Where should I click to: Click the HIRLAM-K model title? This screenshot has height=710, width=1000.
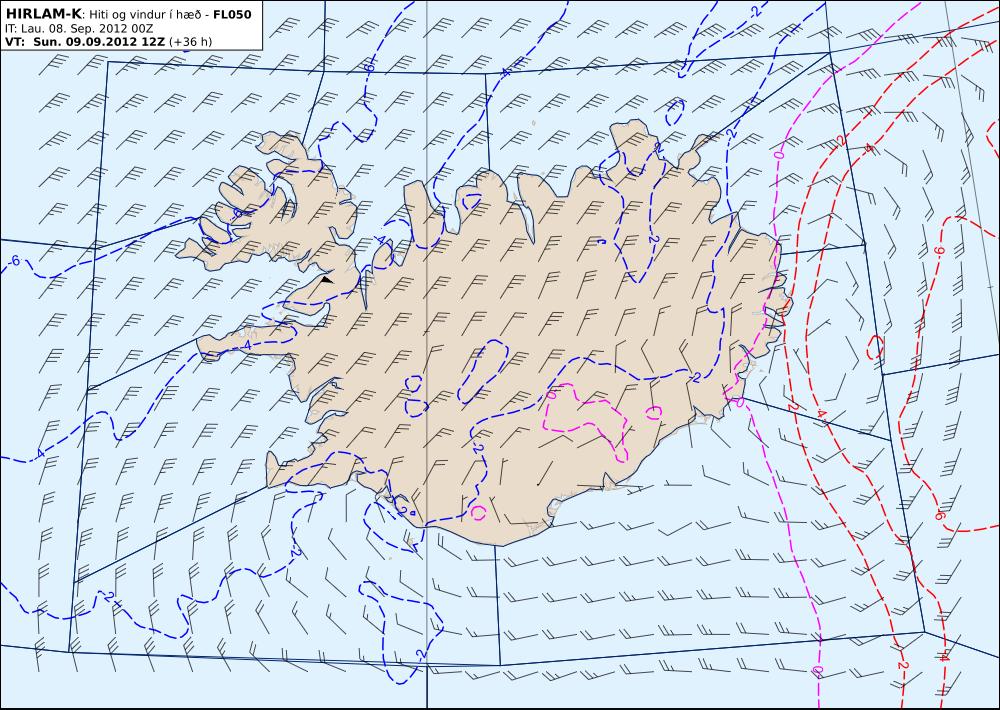click(43, 14)
